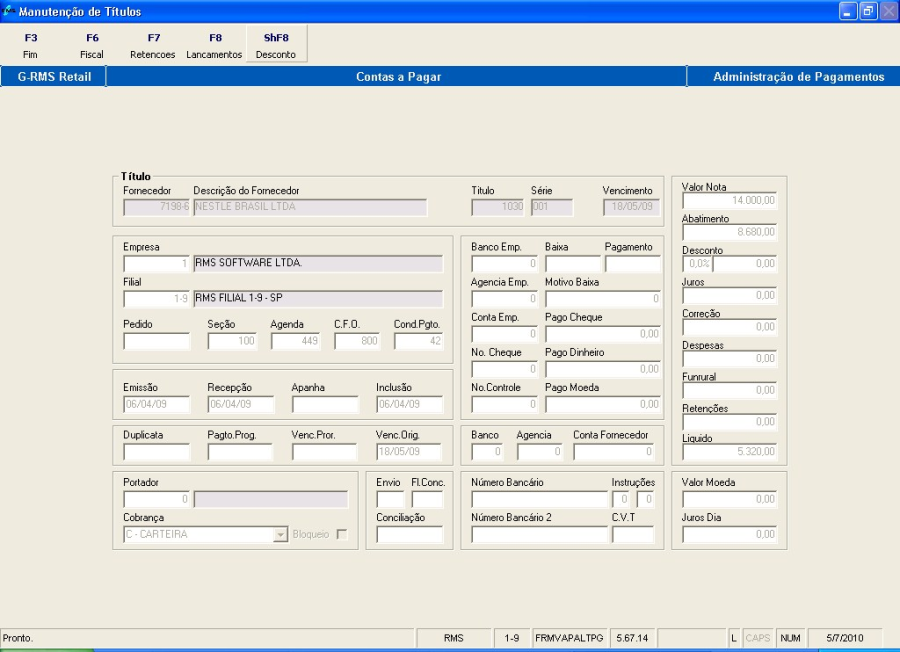The image size is (900, 652).
Task: Click the Baixa field
Action: click(x=573, y=264)
